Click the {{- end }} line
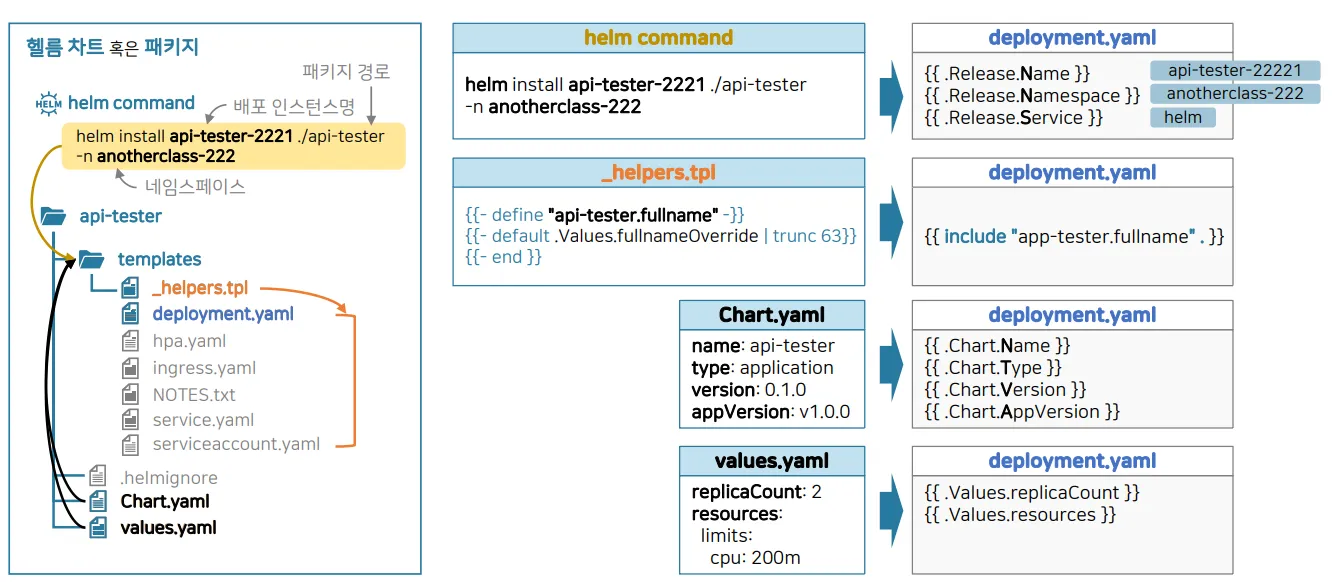This screenshot has width=1335, height=582. click(x=503, y=257)
